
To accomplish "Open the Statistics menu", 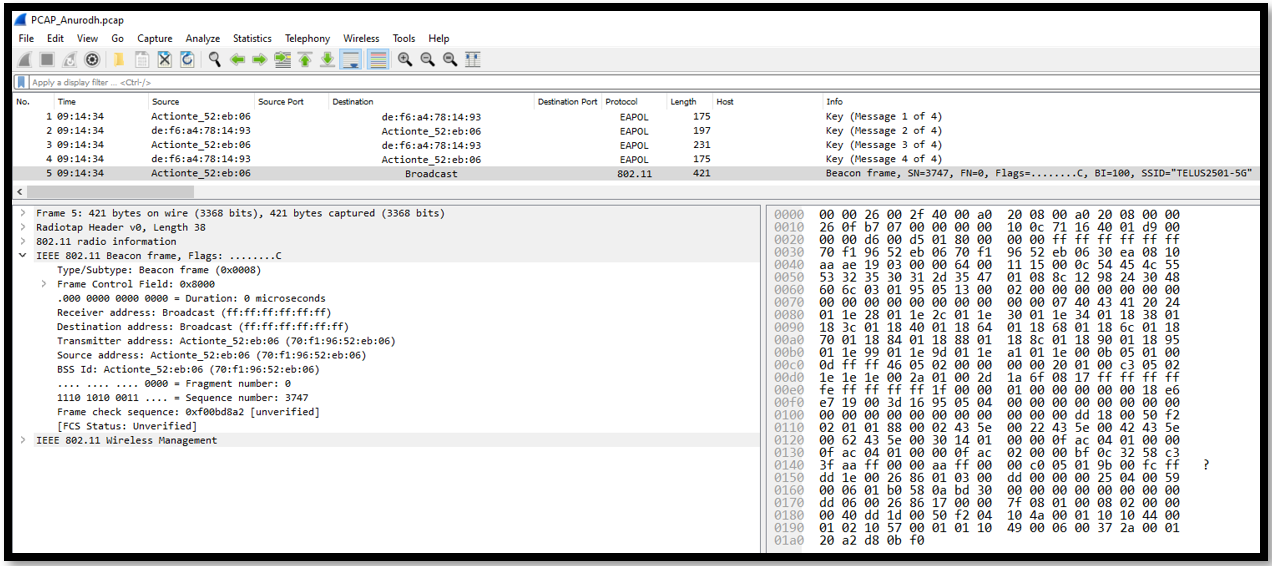I will coord(254,38).
